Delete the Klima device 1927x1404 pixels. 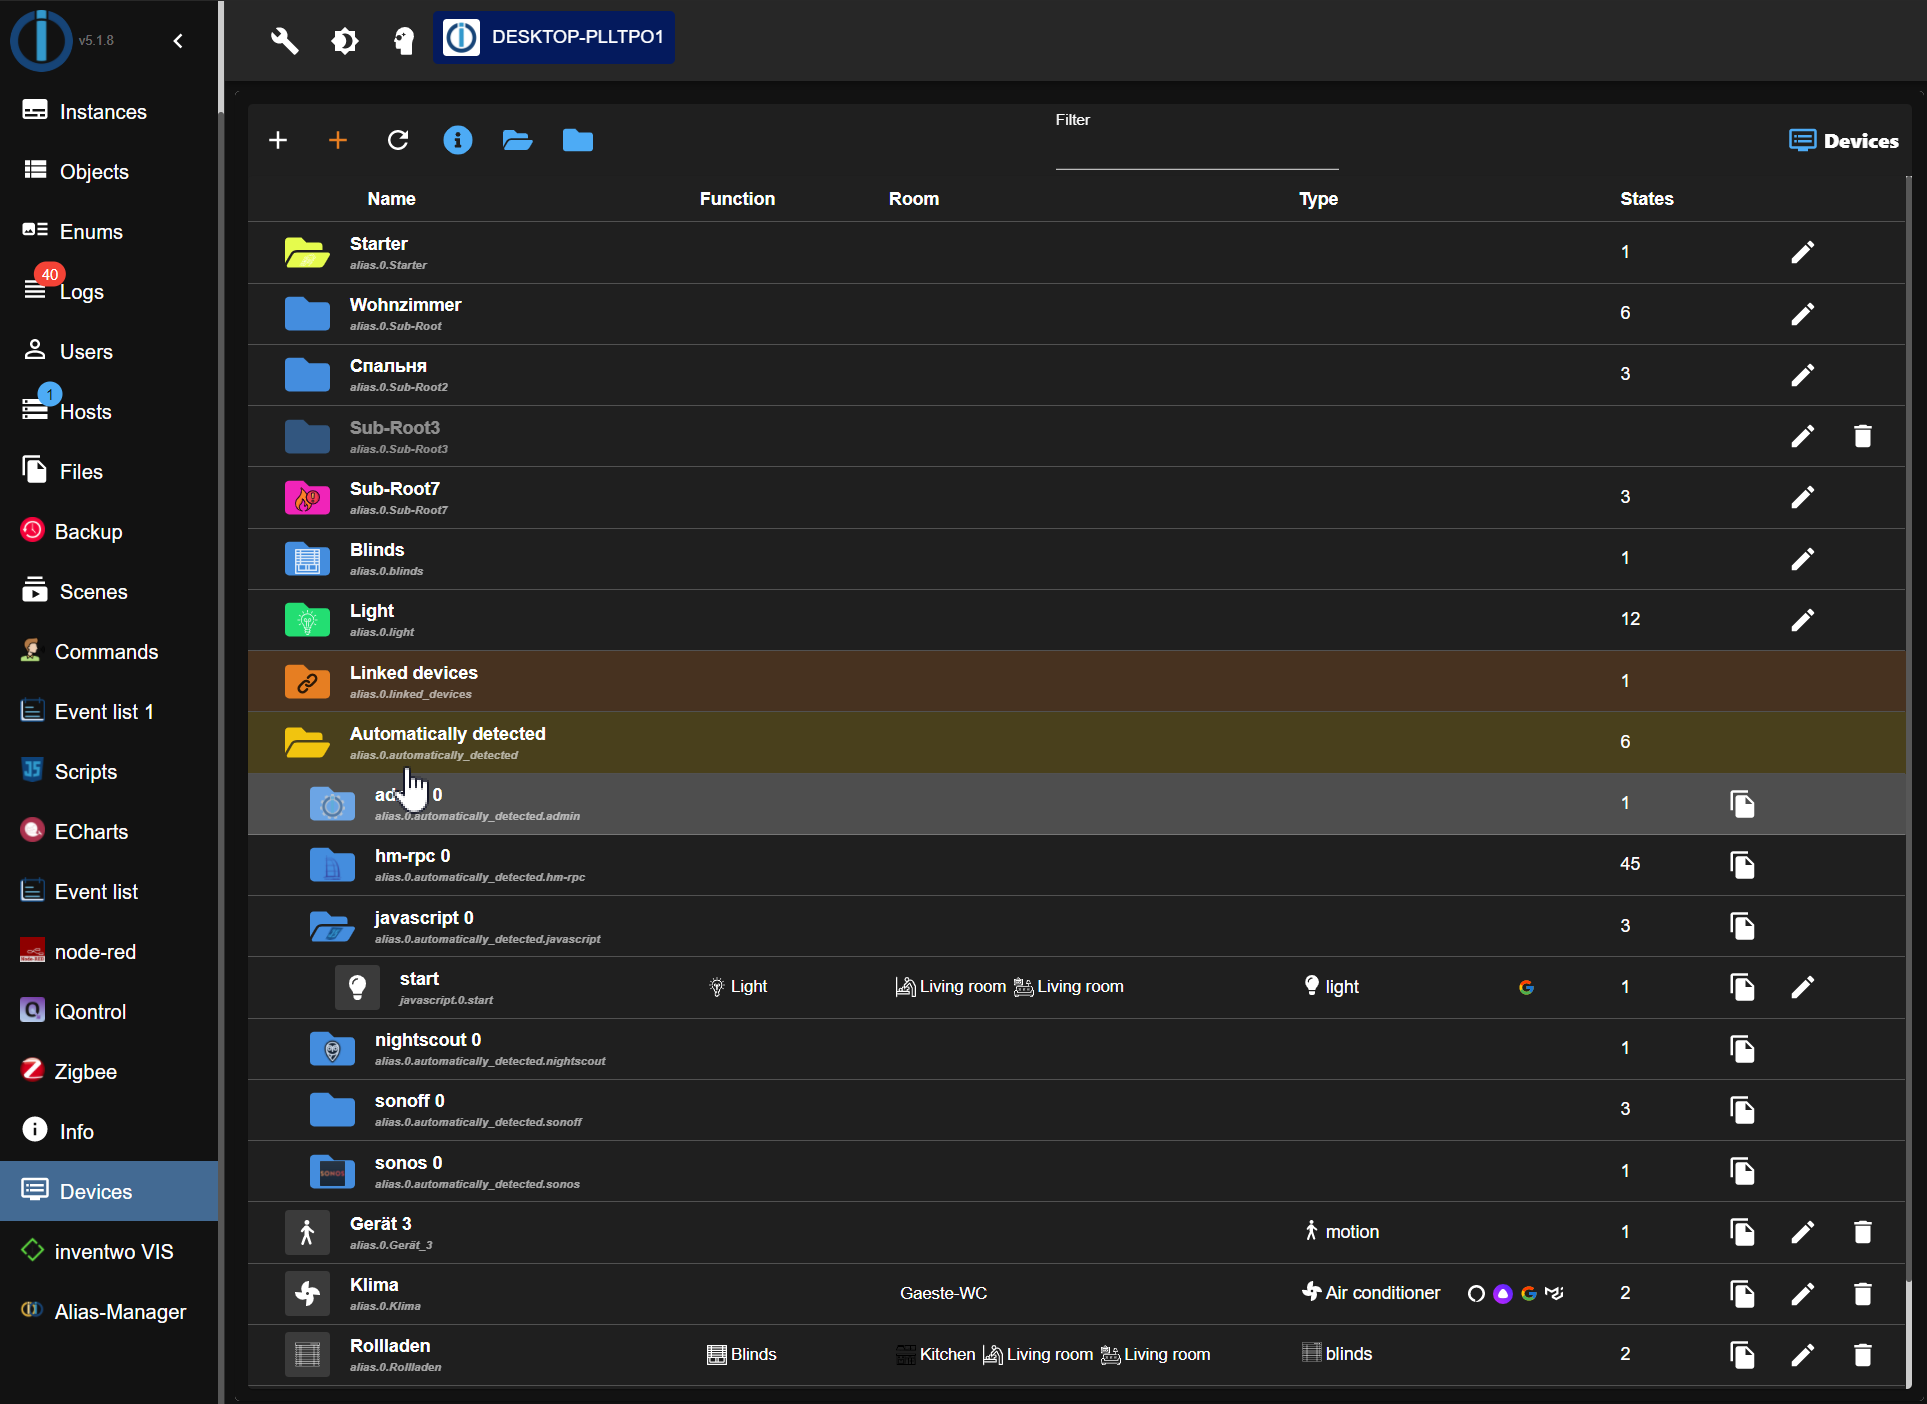click(1862, 1293)
